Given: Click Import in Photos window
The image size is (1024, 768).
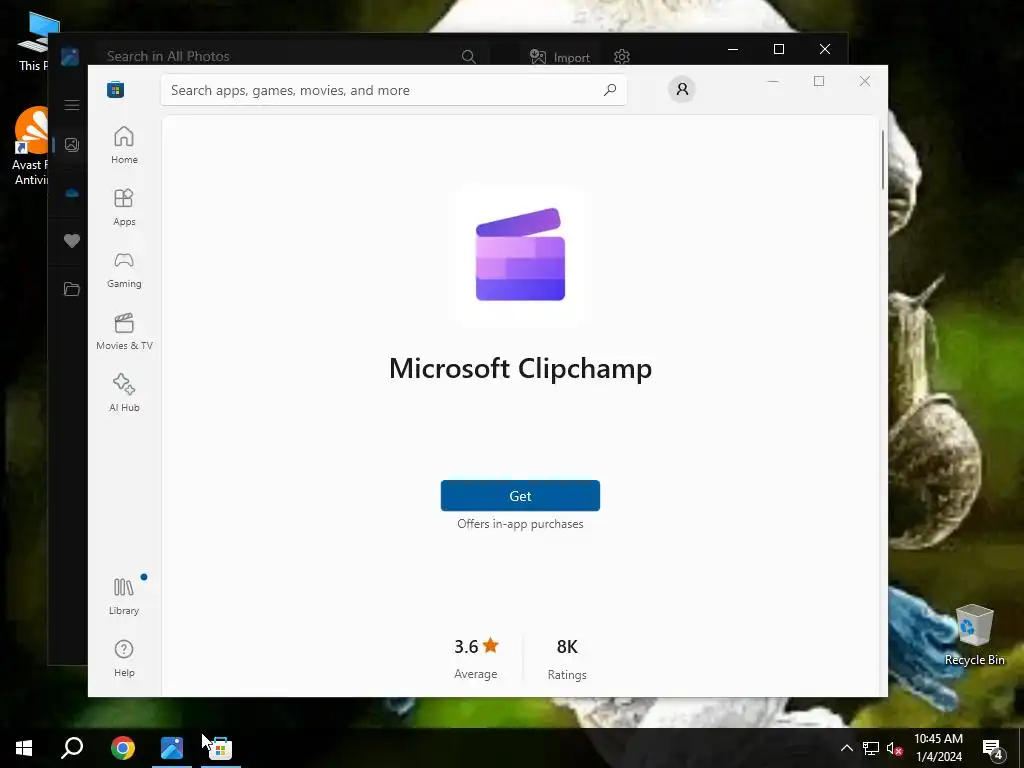Looking at the screenshot, I should pos(560,57).
